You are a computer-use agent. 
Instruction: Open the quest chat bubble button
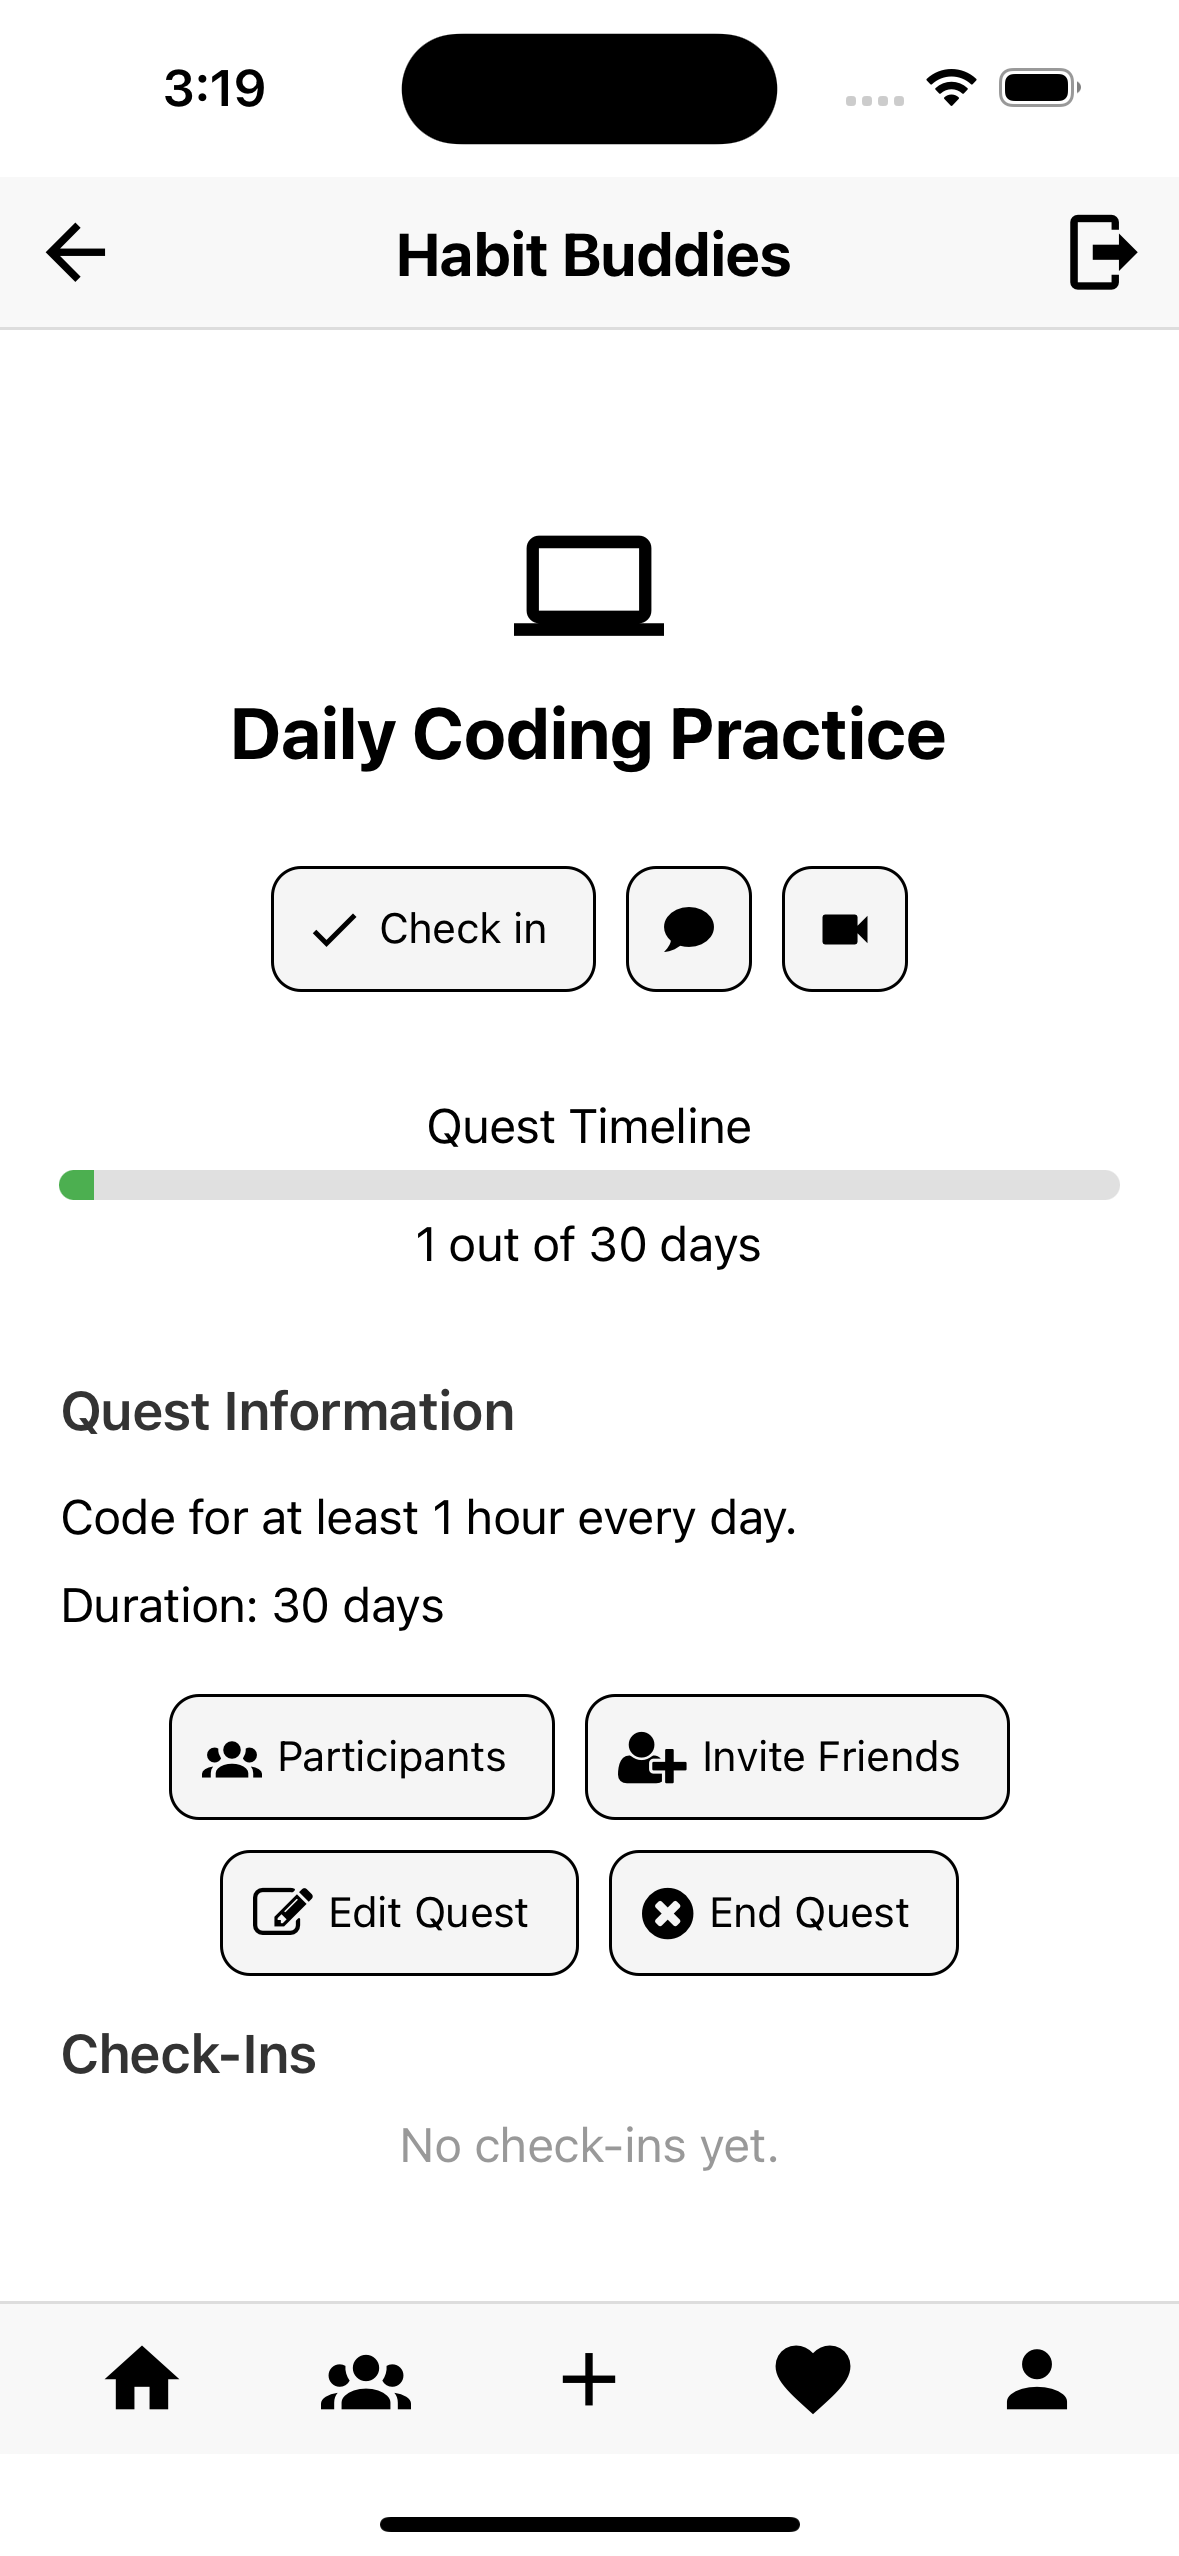[688, 929]
